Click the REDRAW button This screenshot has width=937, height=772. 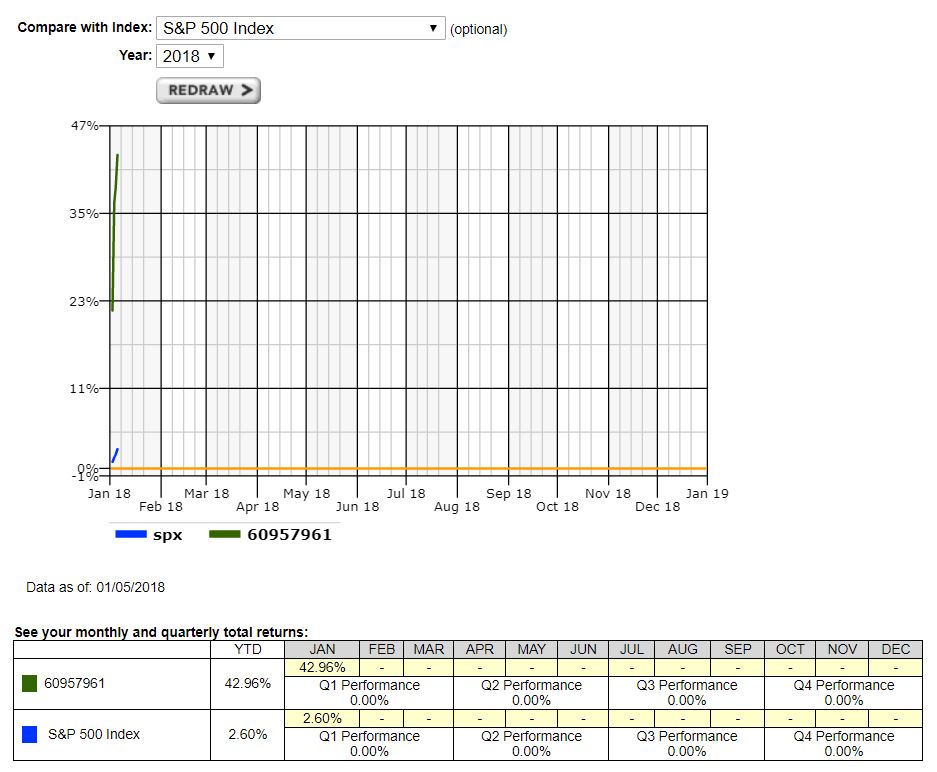(x=208, y=90)
